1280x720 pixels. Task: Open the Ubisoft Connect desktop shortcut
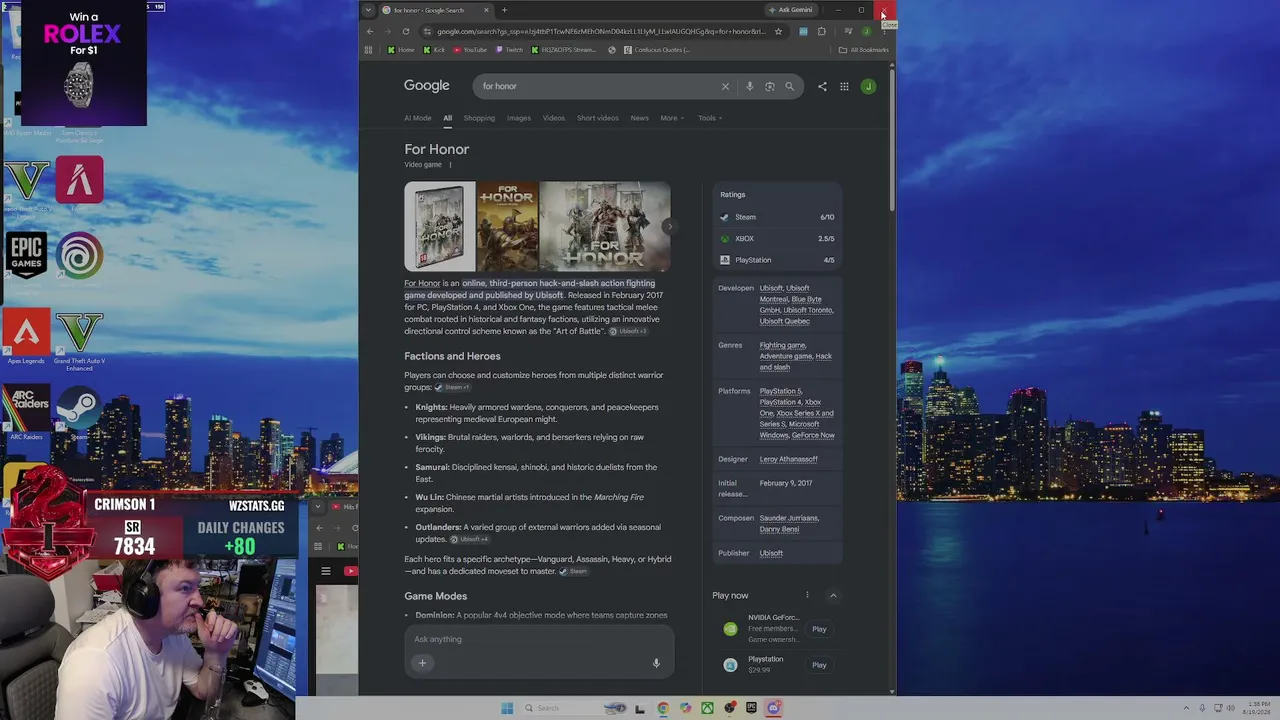80,256
